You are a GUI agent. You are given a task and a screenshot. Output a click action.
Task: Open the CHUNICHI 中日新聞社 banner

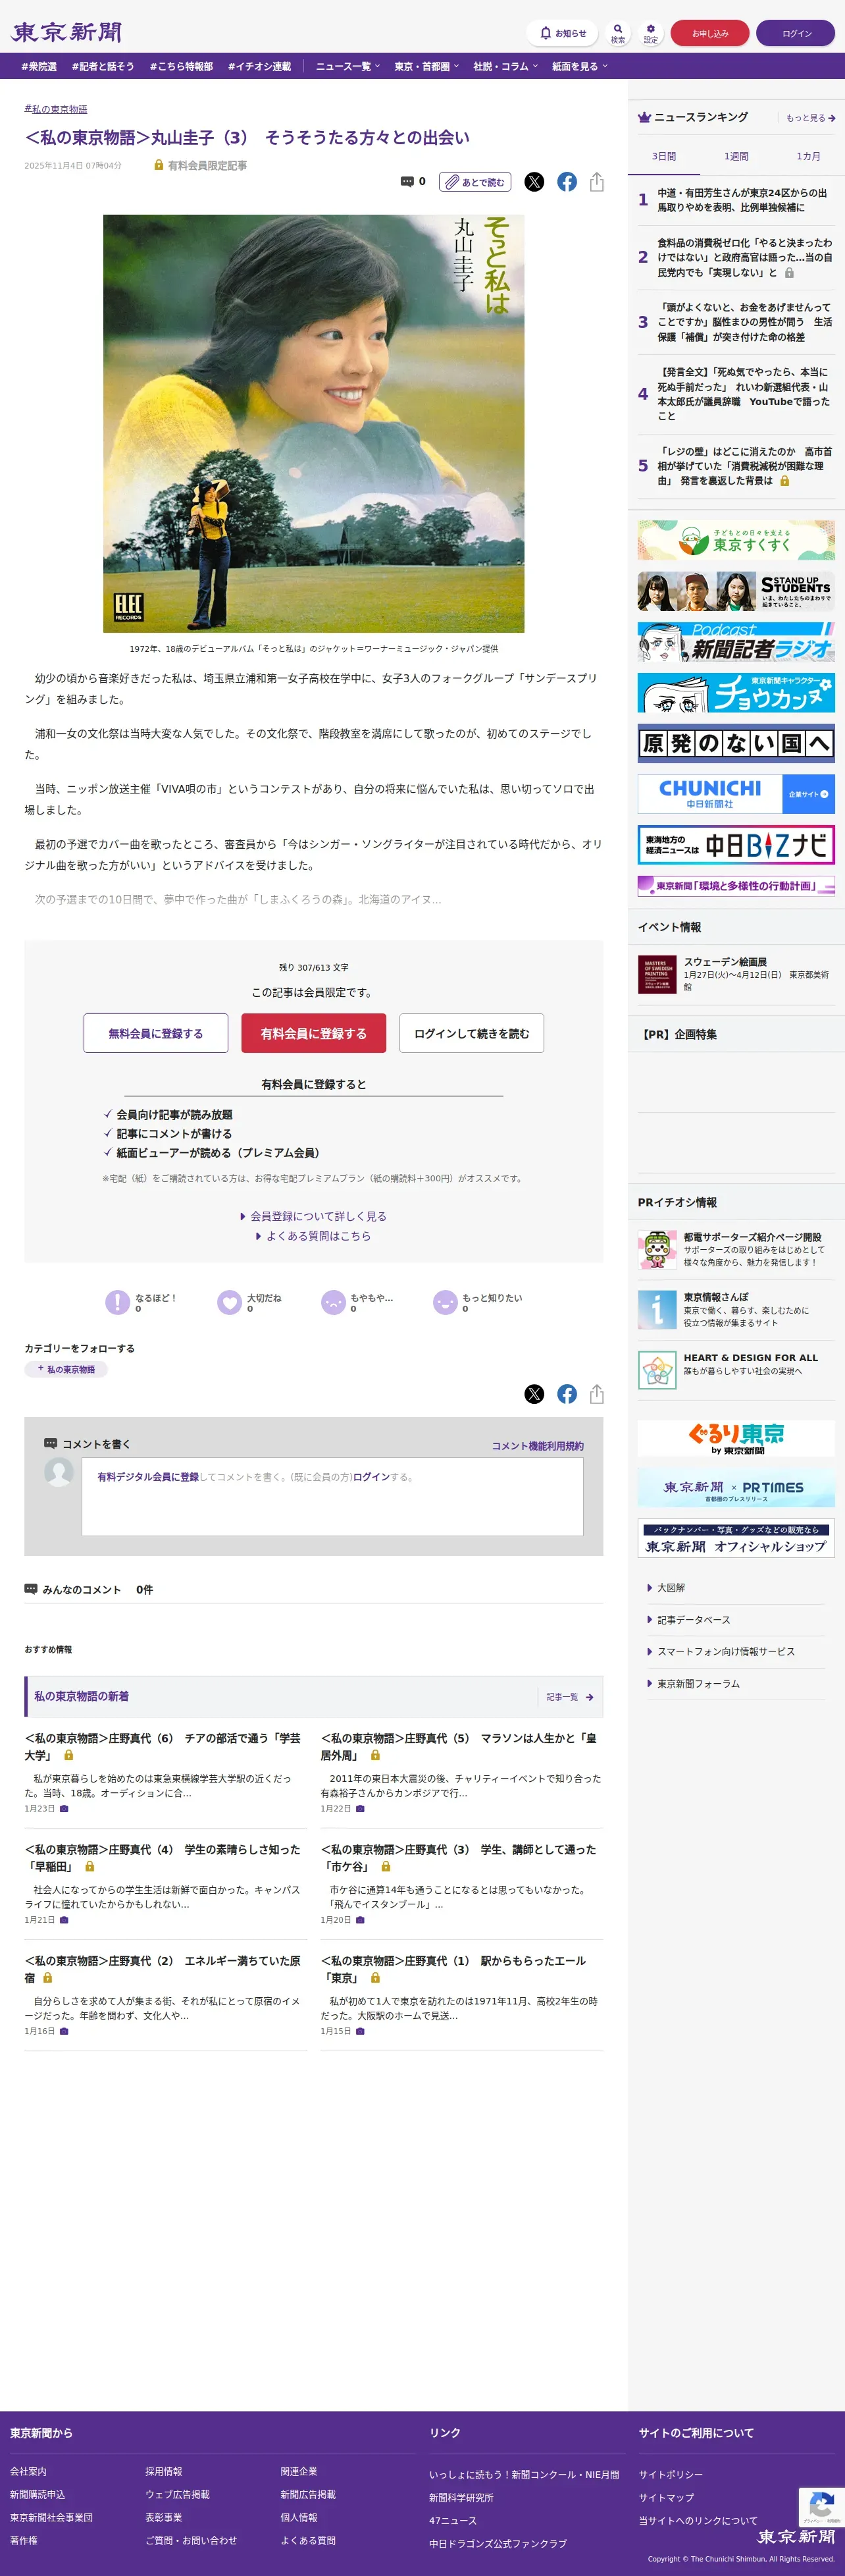tap(736, 794)
